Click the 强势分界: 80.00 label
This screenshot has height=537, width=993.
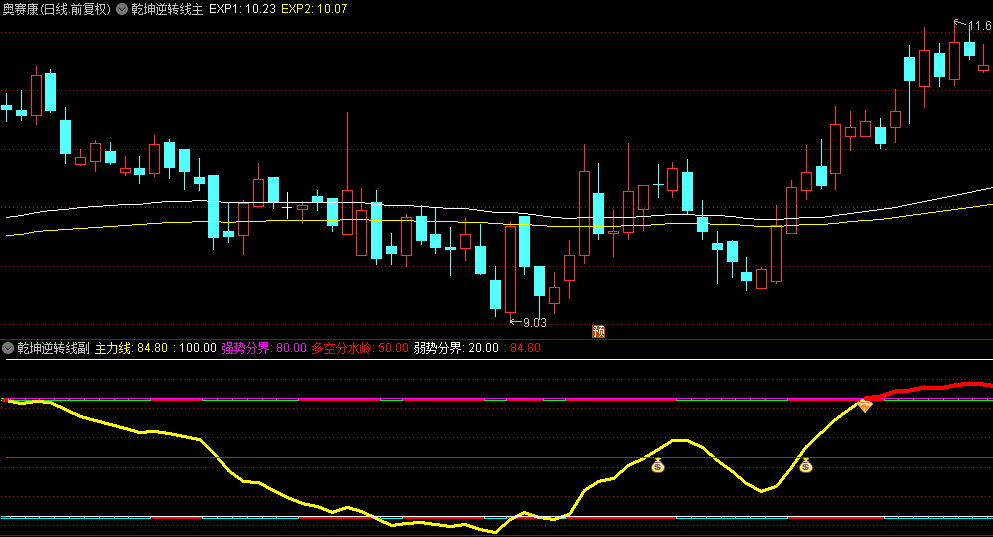tap(263, 348)
